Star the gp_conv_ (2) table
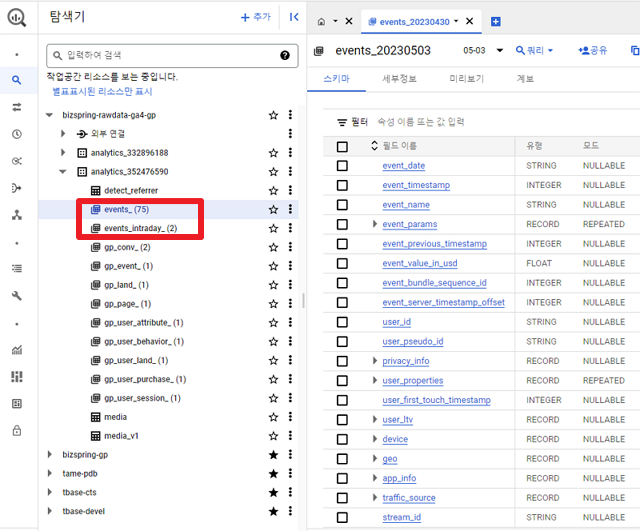 pos(273,247)
